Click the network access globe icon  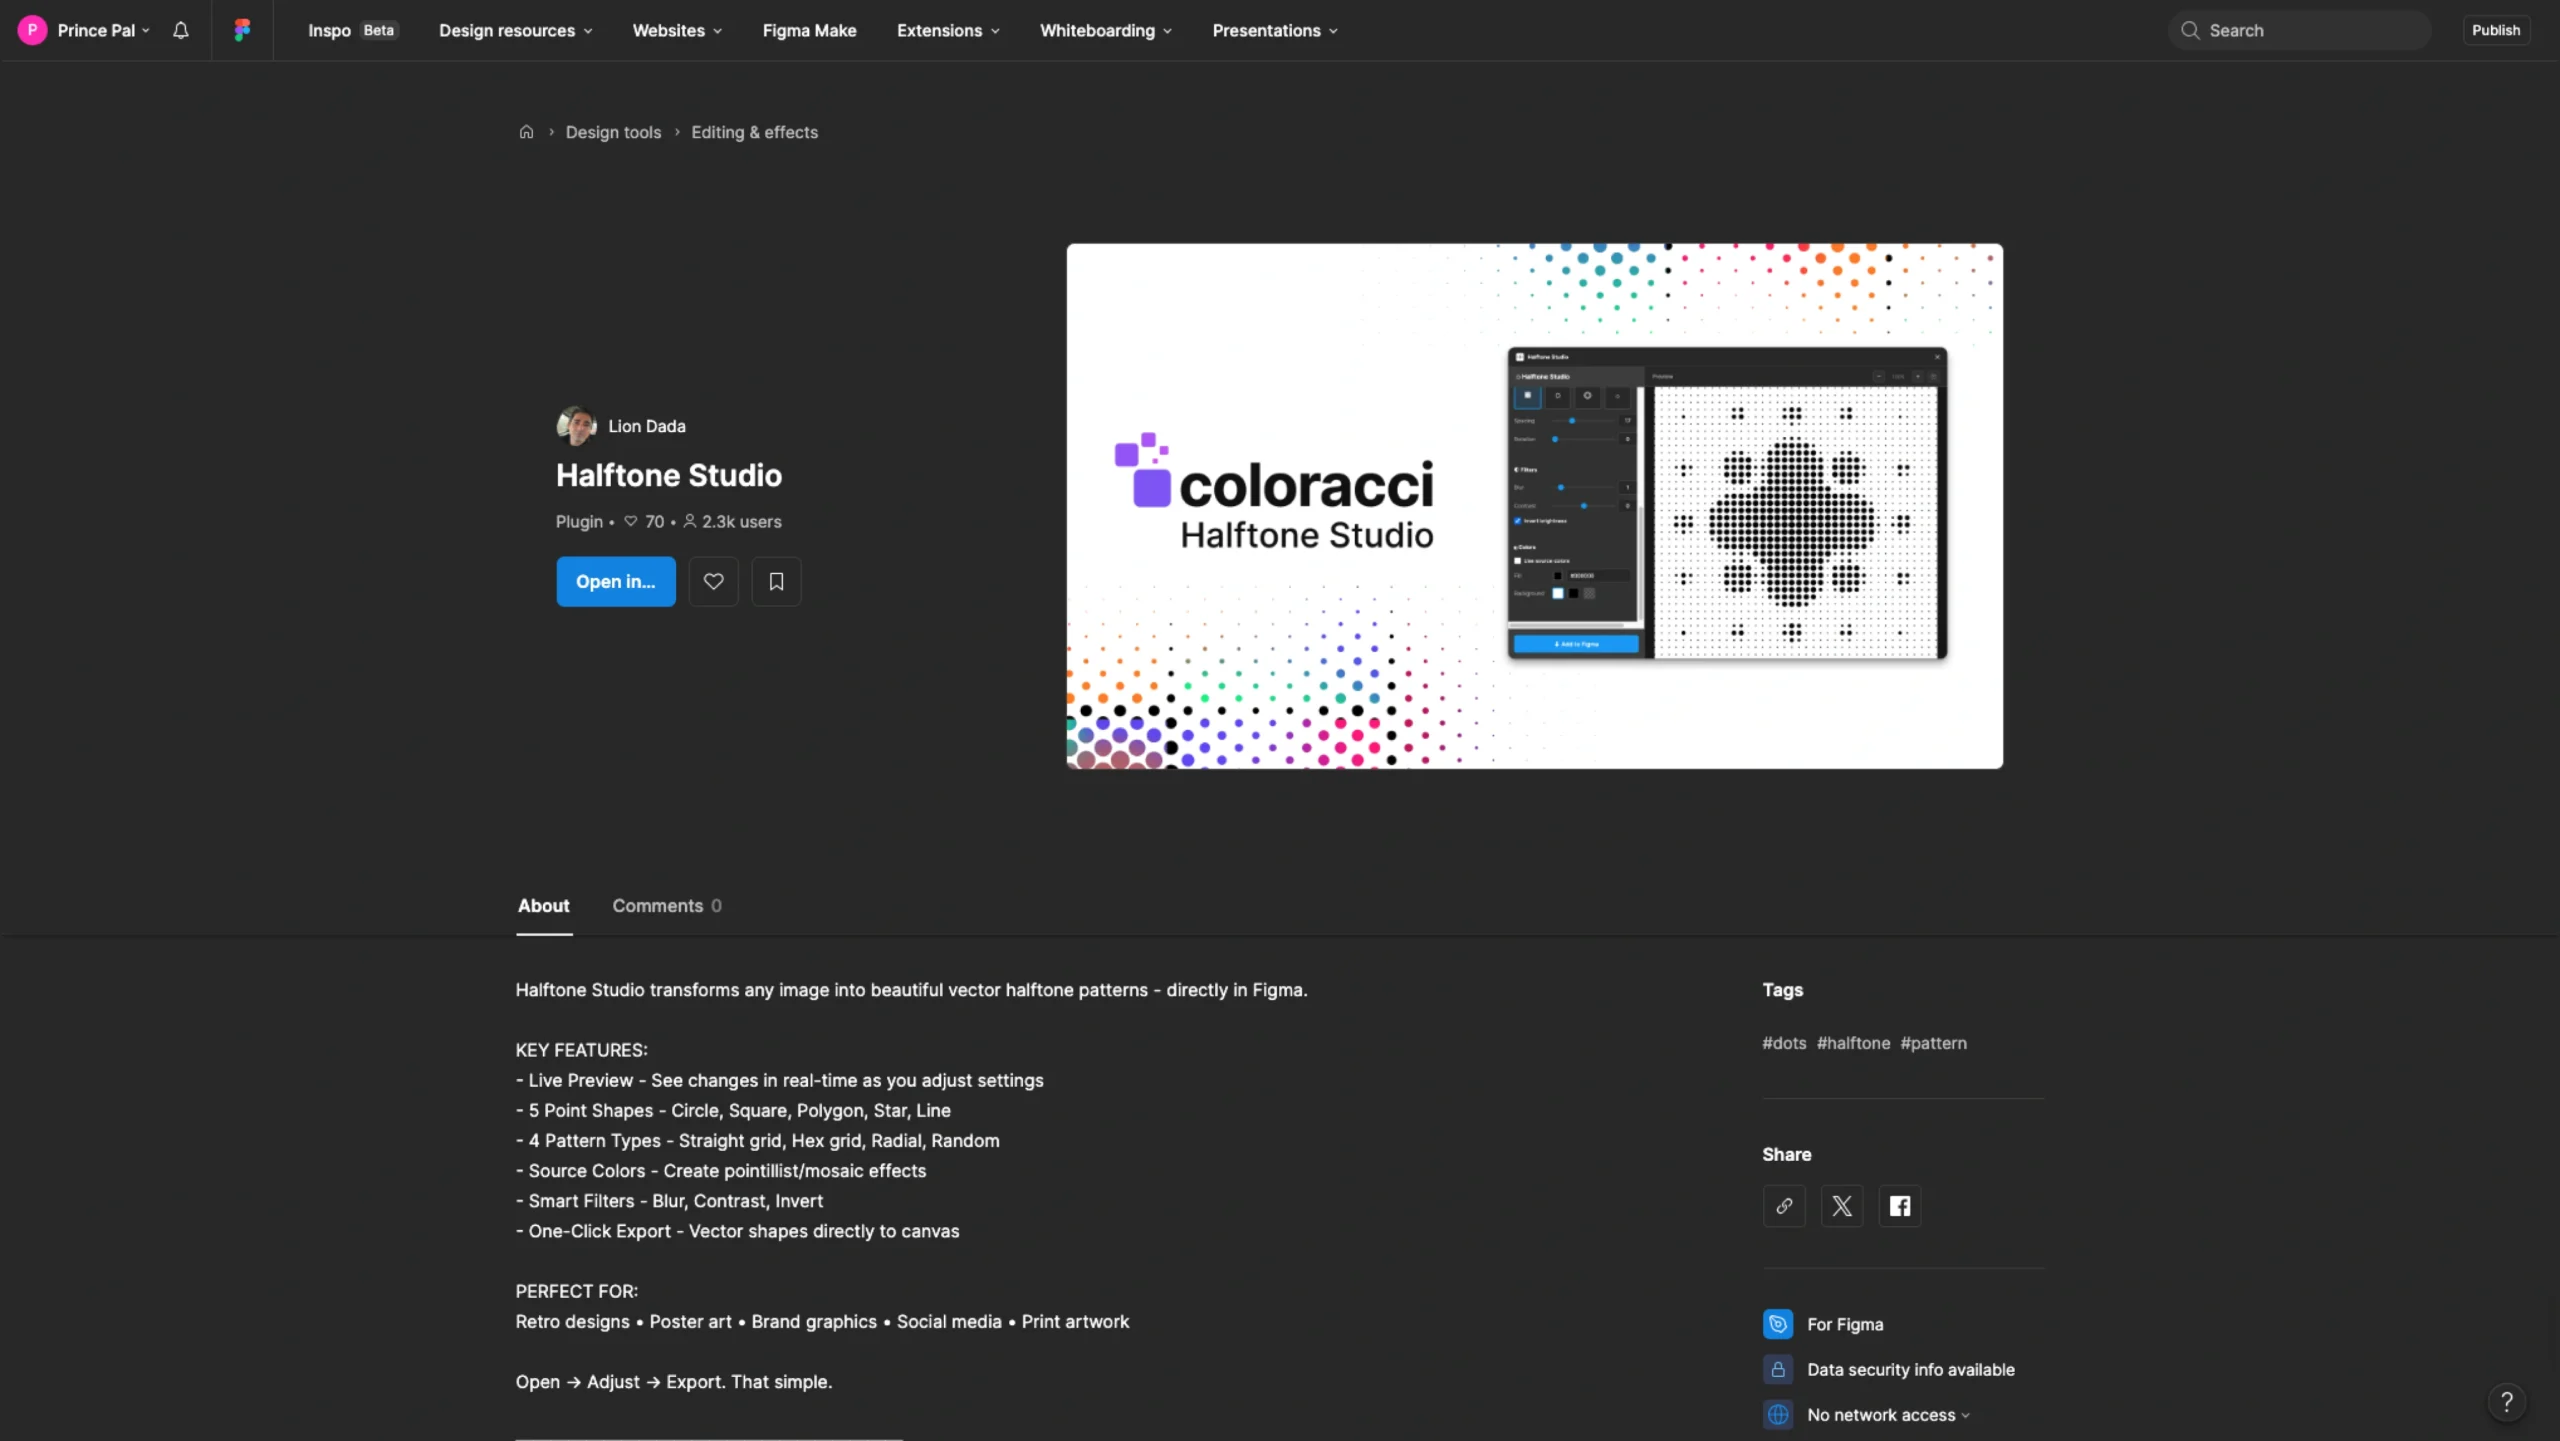point(1778,1415)
